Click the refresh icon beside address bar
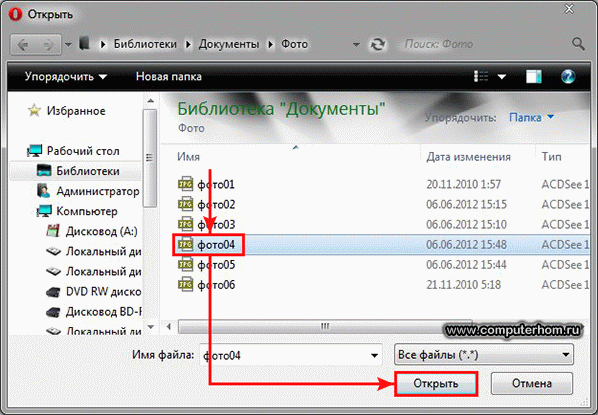The width and height of the screenshot is (598, 415). click(x=378, y=45)
